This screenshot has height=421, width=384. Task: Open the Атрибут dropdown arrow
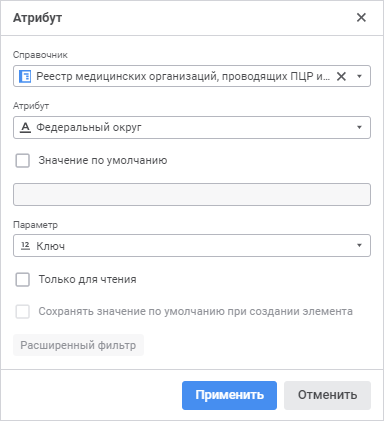pos(359,127)
